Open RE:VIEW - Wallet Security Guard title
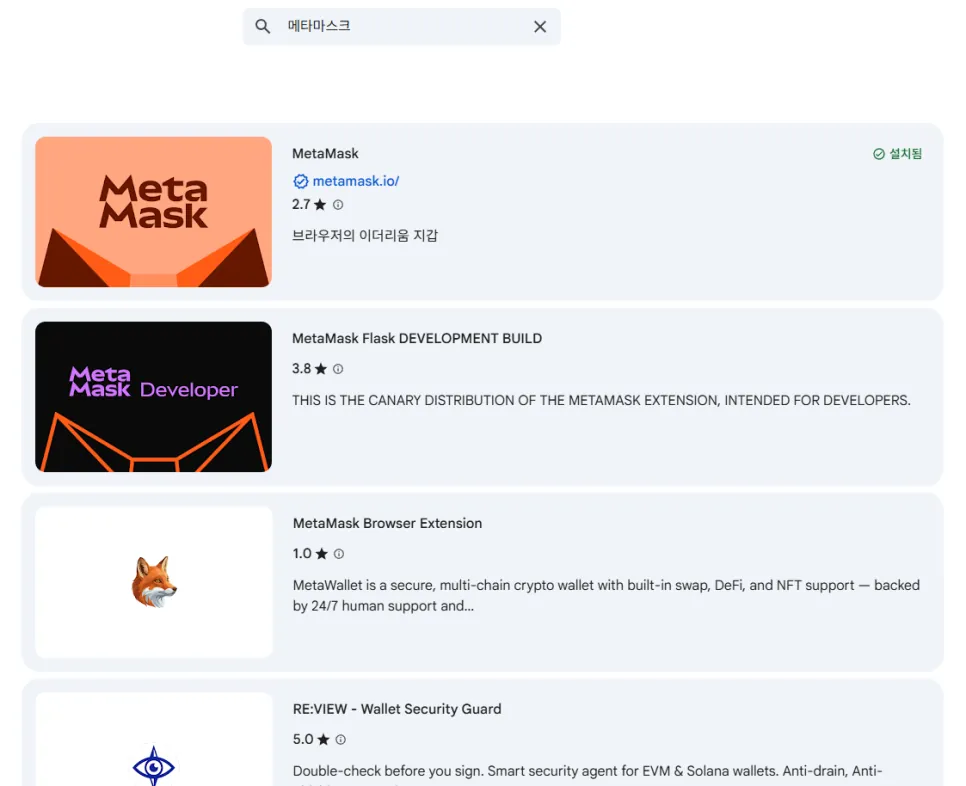 397,709
